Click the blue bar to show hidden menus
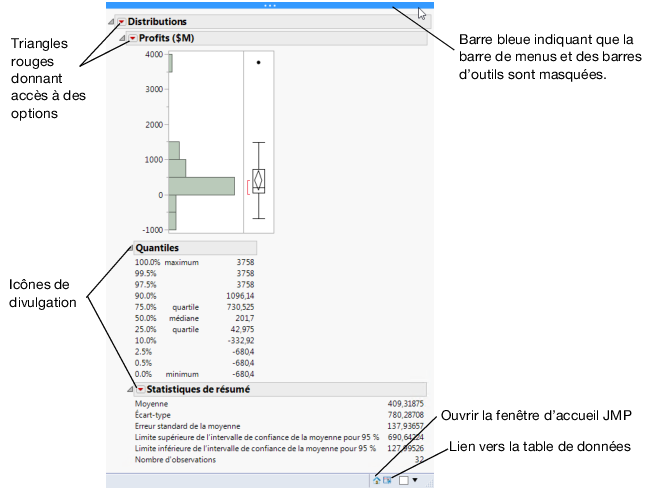Image resolution: width=660 pixels, height=493 pixels. pos(270,5)
